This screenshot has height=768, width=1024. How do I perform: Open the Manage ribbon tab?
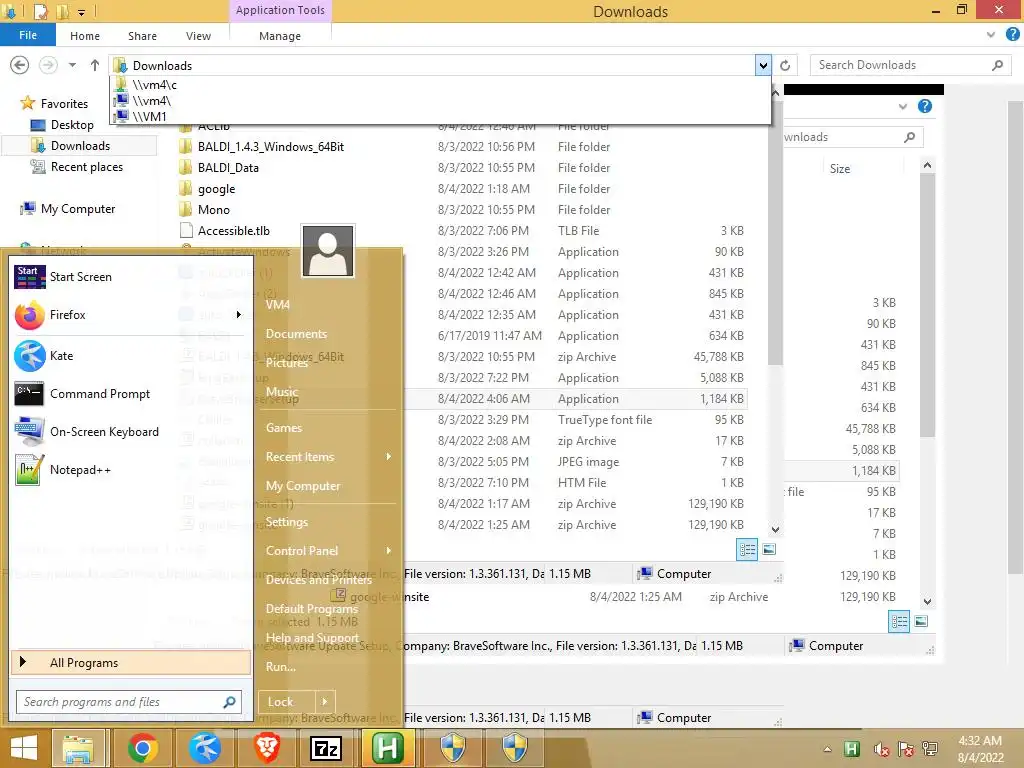pyautogui.click(x=280, y=36)
